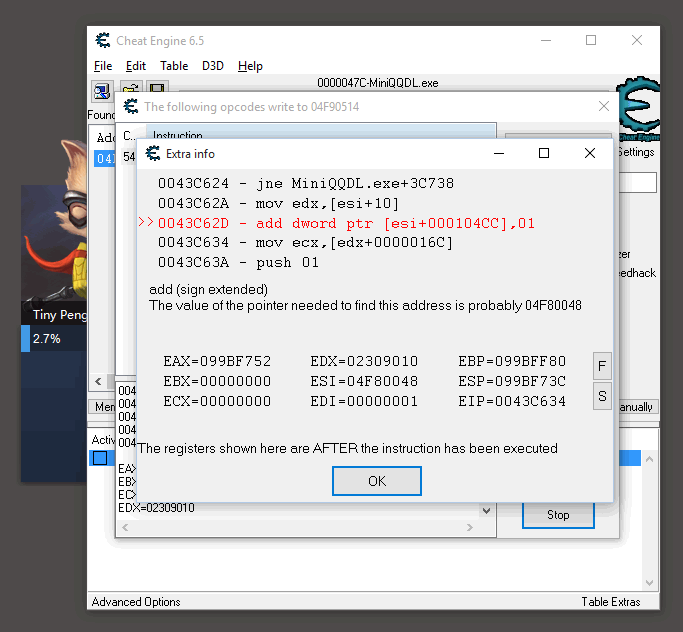
Task: Click left arrow of opcodes horizontal scrollbar
Action: [125, 527]
